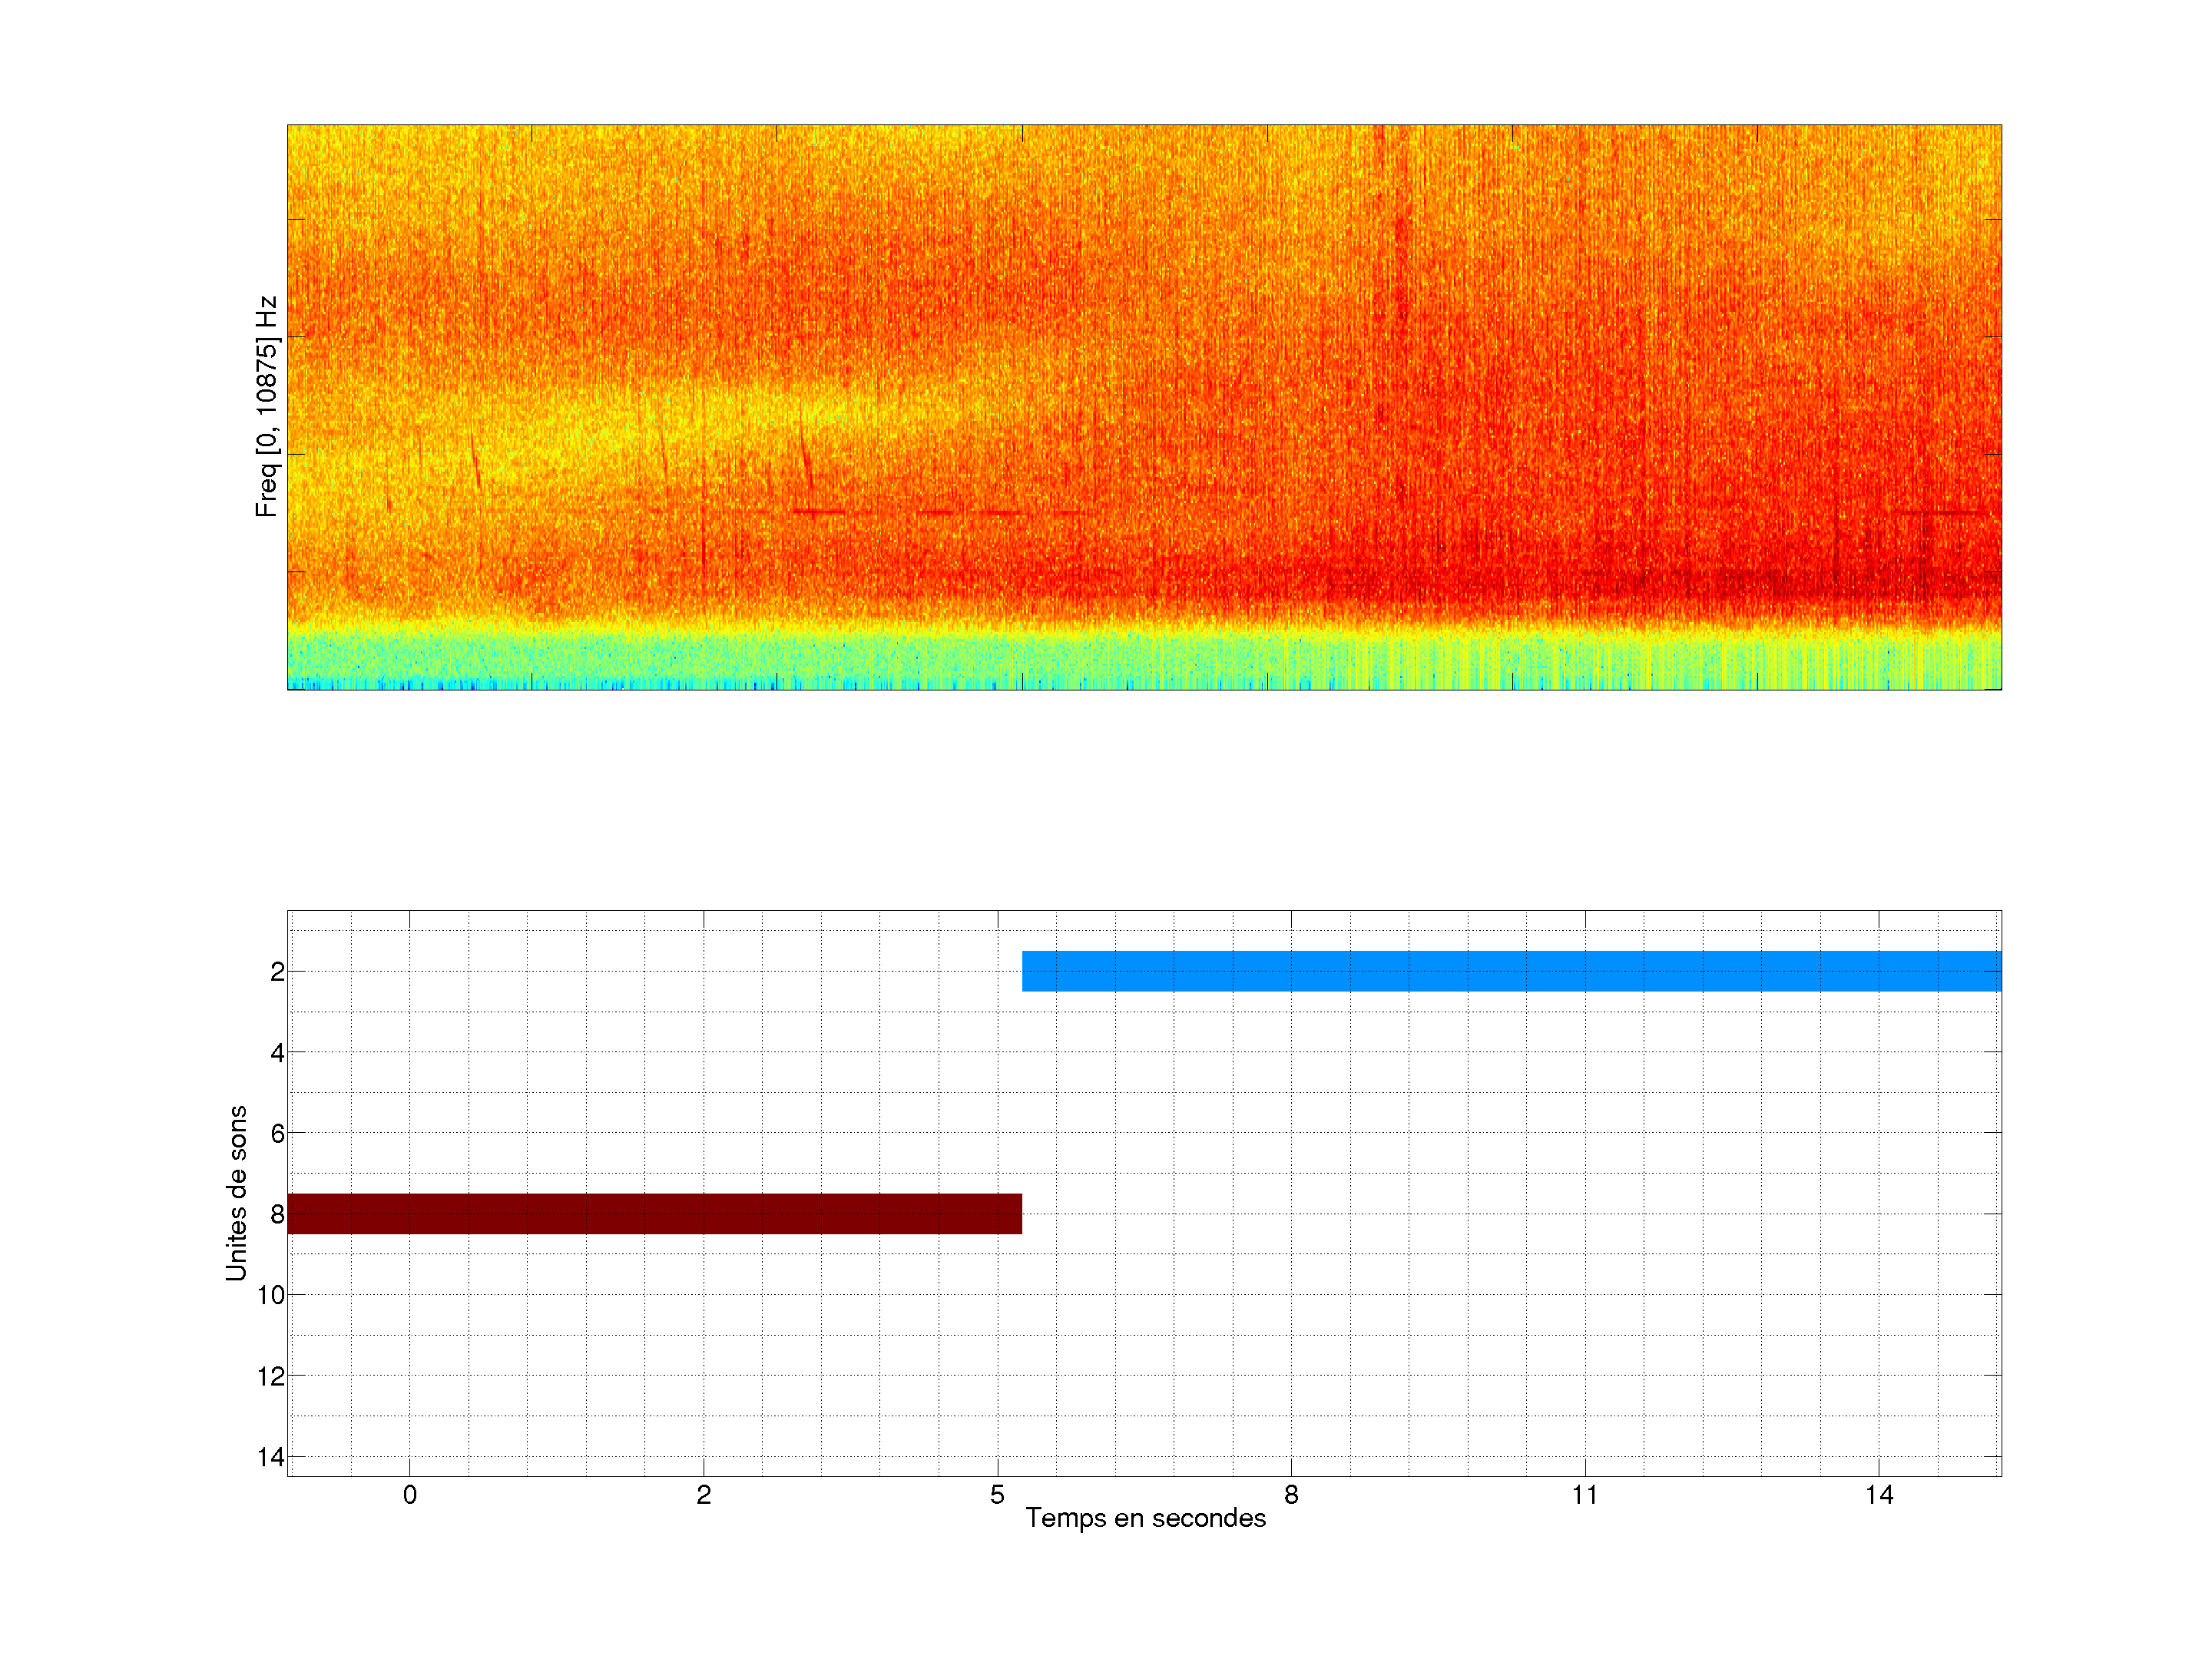Image resolution: width=2212 pixels, height=1659 pixels.
Task: Click the sound unit axis label 8
Action: click(x=277, y=1214)
